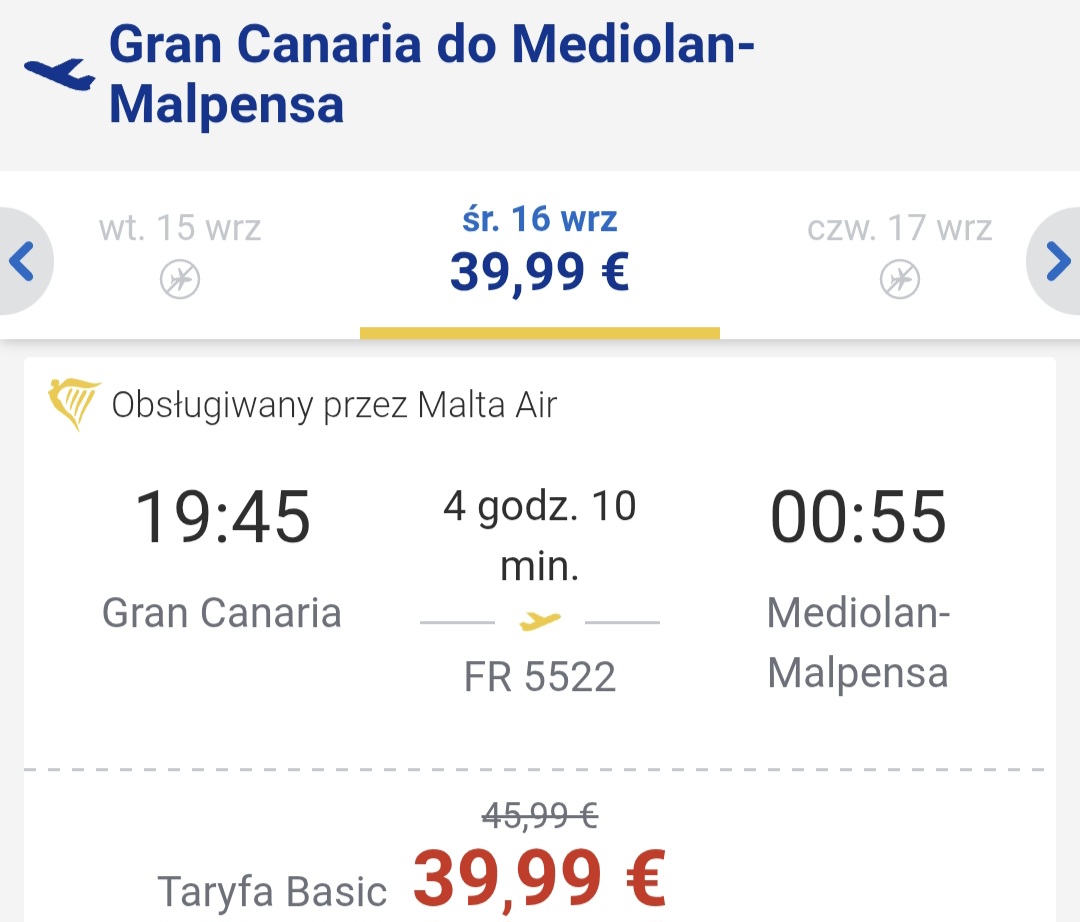This screenshot has height=922, width=1080.
Task: Select the śr. 16 wrz date tab
Action: 540,255
